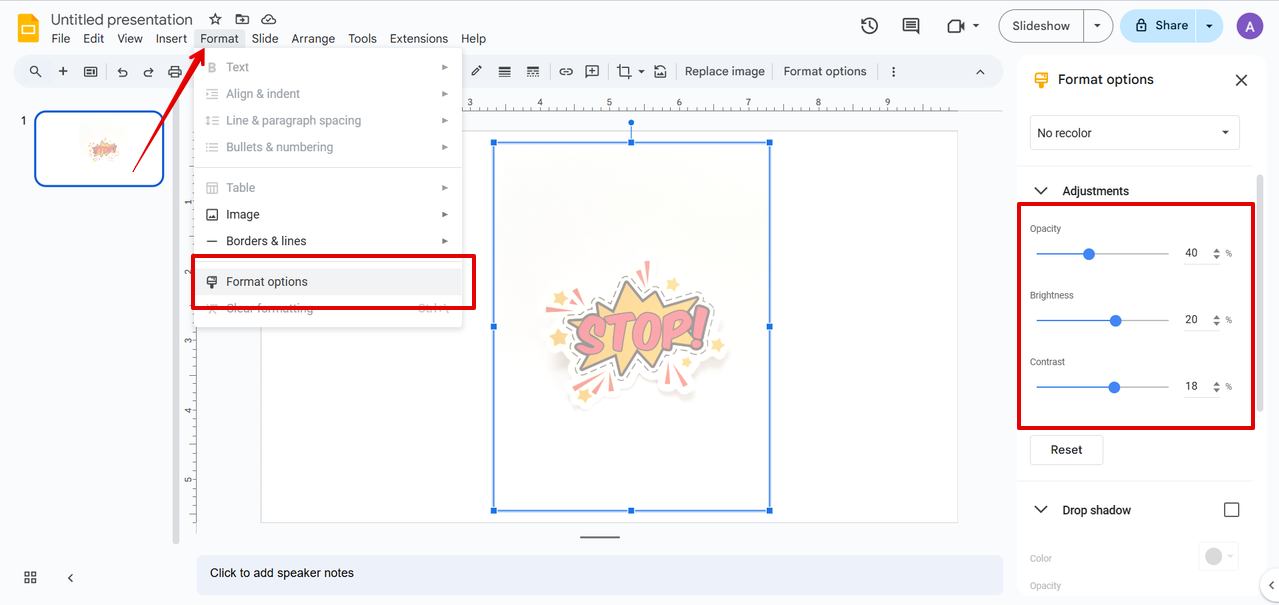Open the version history clock icon
1279x605 pixels.
tap(869, 26)
